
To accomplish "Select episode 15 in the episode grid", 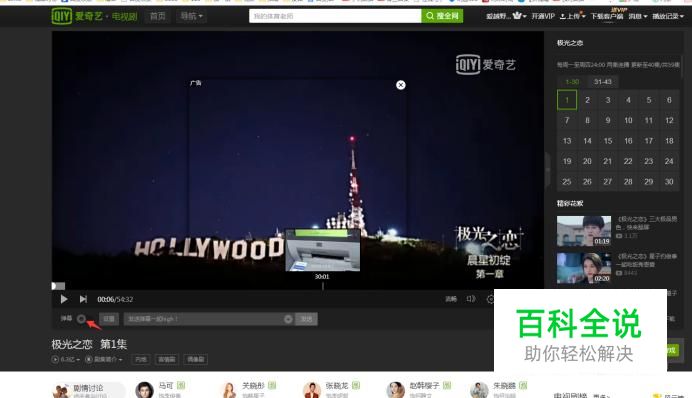I will 608,141.
